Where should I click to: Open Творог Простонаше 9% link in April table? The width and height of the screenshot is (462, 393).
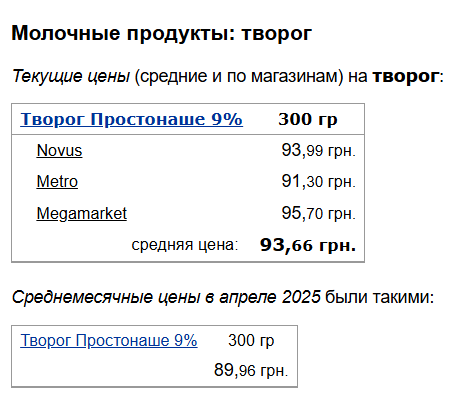109,341
